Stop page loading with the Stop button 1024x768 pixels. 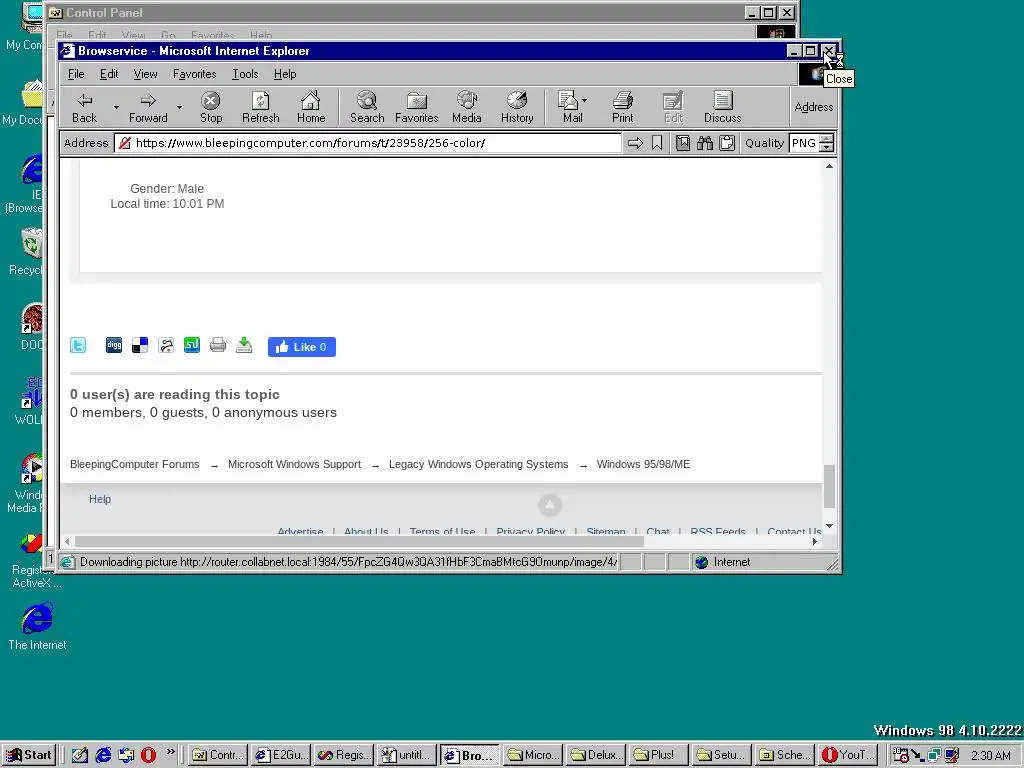(210, 107)
